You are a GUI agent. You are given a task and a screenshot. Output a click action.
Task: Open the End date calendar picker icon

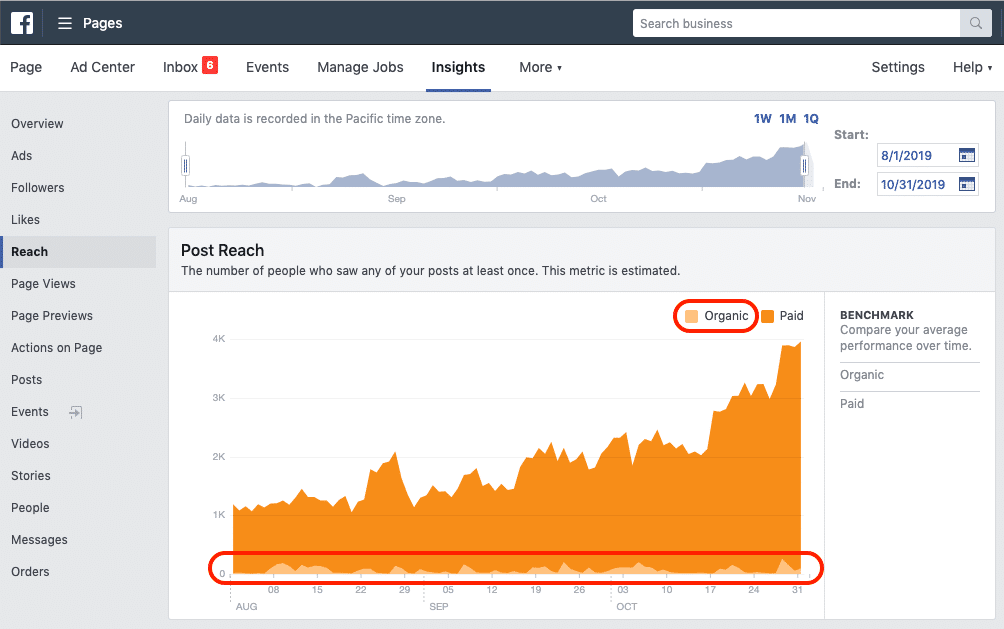point(966,184)
